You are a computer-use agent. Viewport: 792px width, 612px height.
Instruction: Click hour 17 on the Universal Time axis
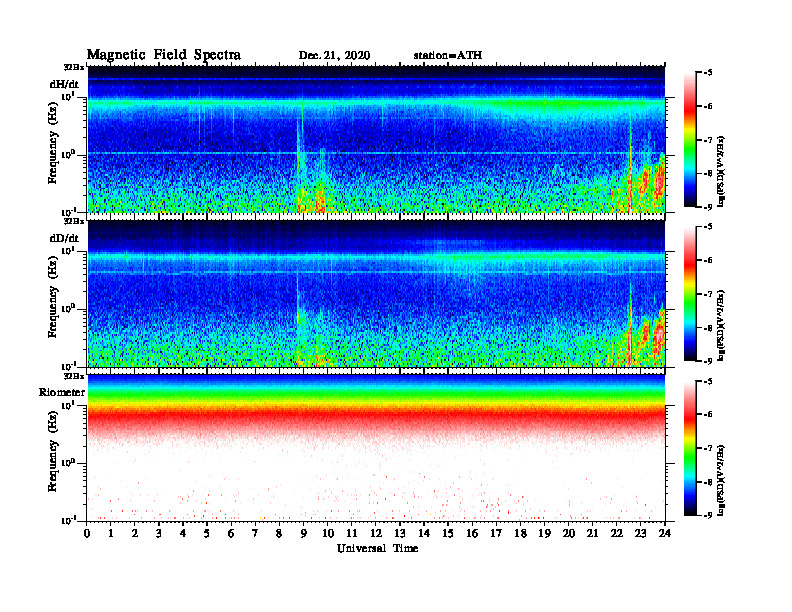496,533
